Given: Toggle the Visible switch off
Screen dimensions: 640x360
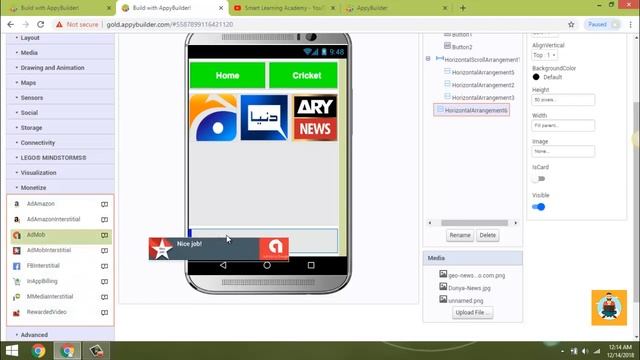Looking at the screenshot, I should [539, 207].
